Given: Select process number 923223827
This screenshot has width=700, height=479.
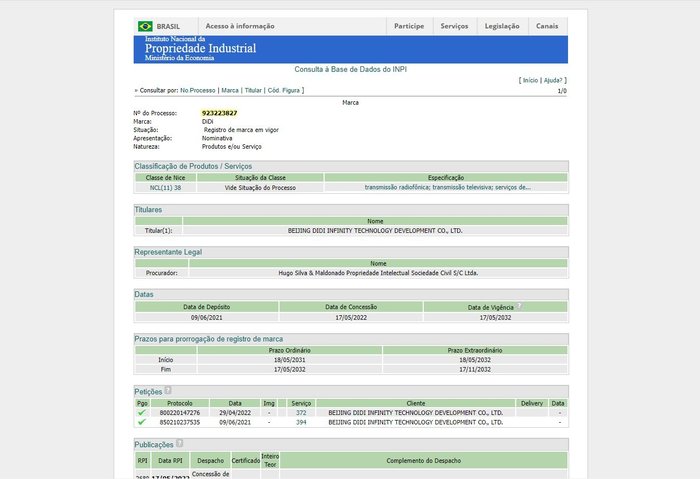Looking at the screenshot, I should [219, 113].
